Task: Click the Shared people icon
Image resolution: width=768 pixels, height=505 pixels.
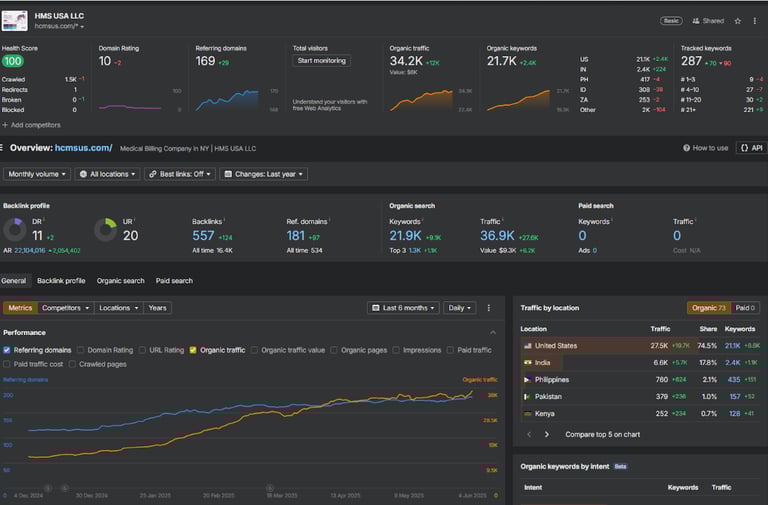Action: (696, 20)
